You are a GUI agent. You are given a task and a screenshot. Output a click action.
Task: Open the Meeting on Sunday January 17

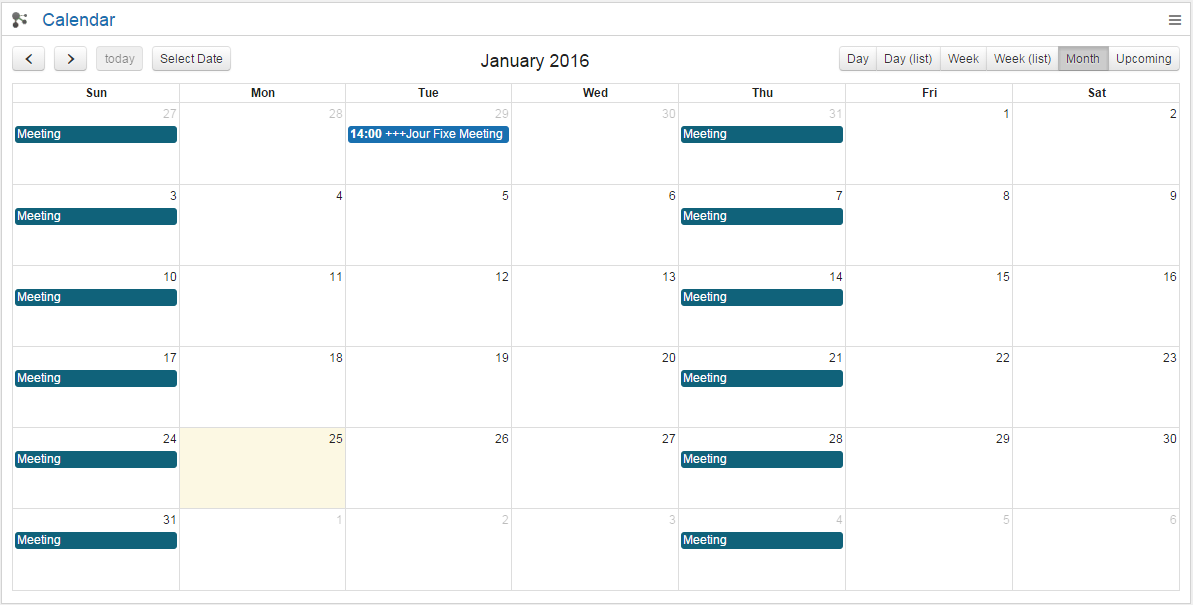coord(95,378)
